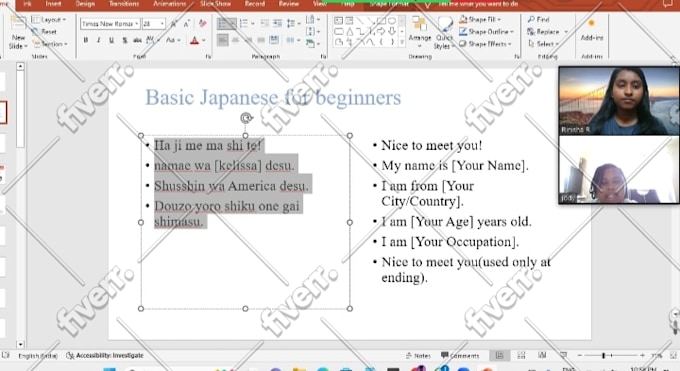Click the rotation handle above the text box
The image size is (680, 371).
coord(246,118)
